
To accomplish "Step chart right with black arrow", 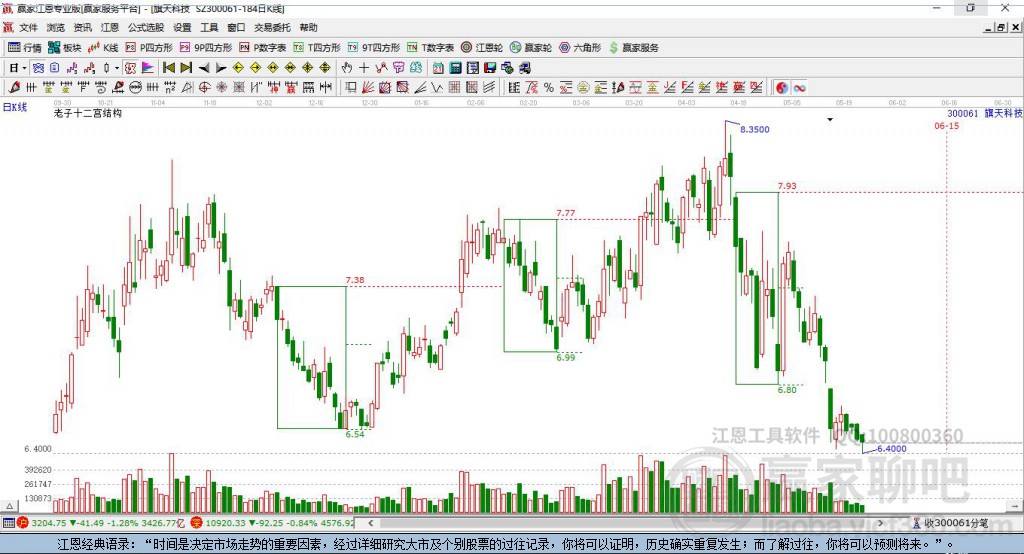I will tap(221, 68).
